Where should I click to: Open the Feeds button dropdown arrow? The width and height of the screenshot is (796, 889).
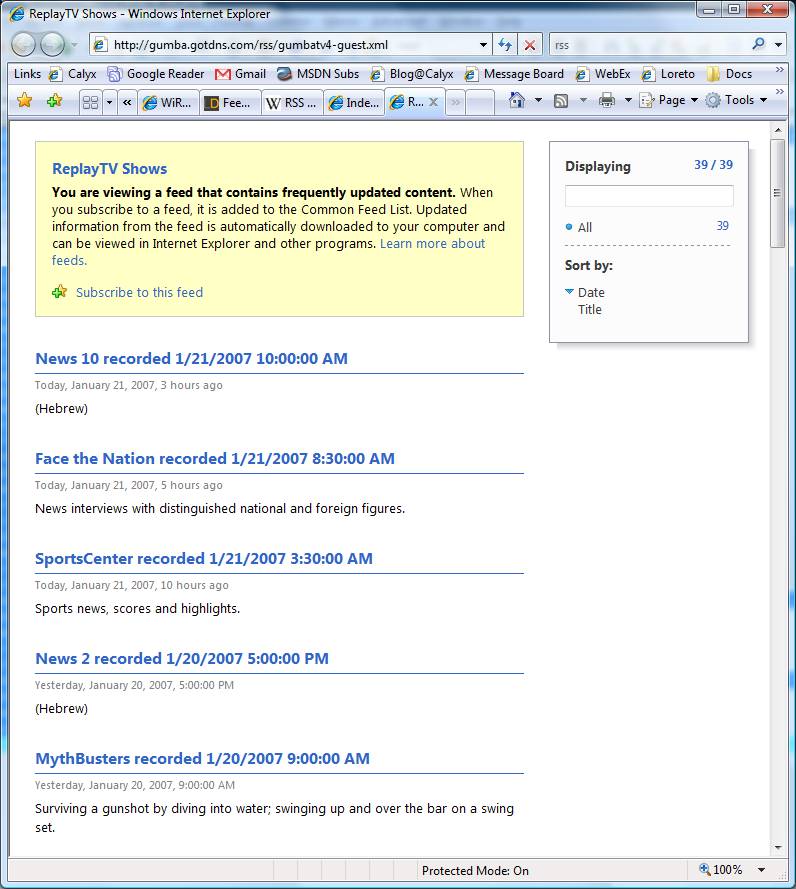(583, 101)
